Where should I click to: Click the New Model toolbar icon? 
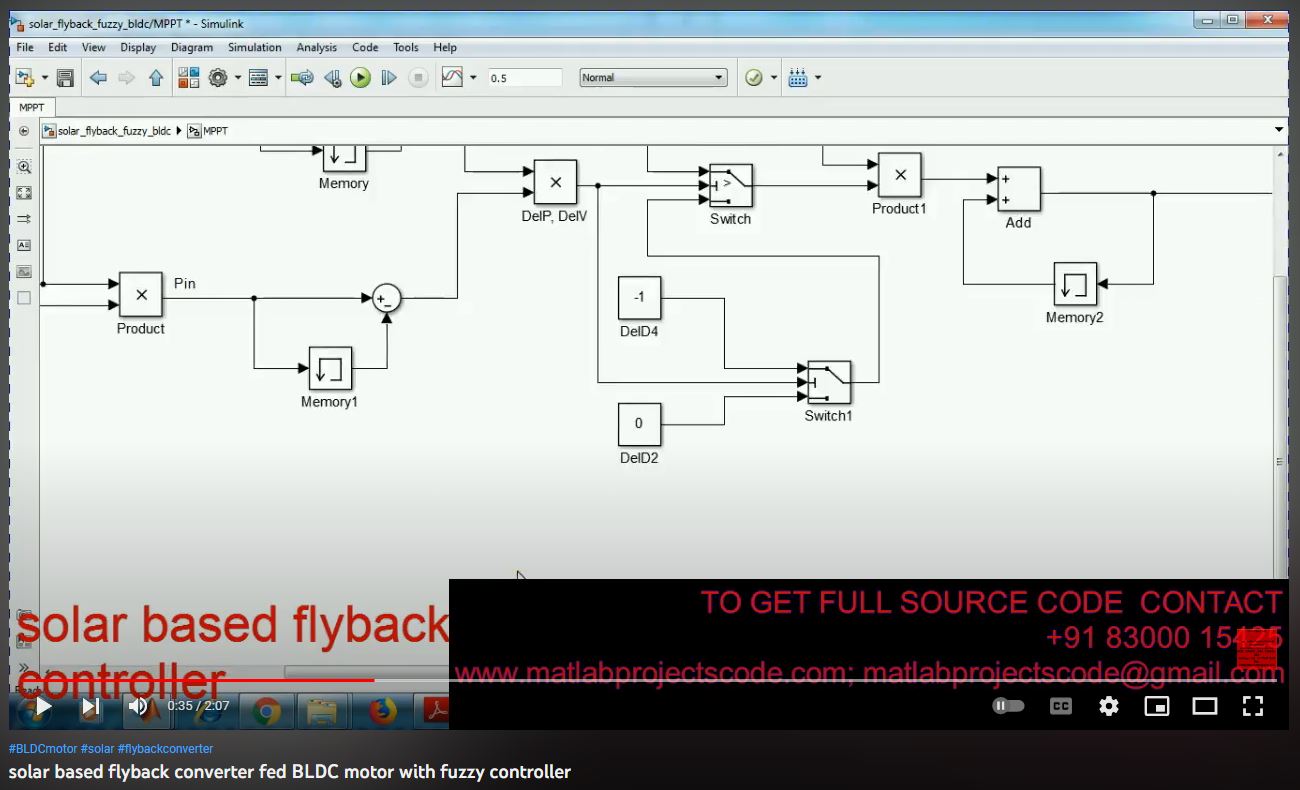click(x=25, y=77)
